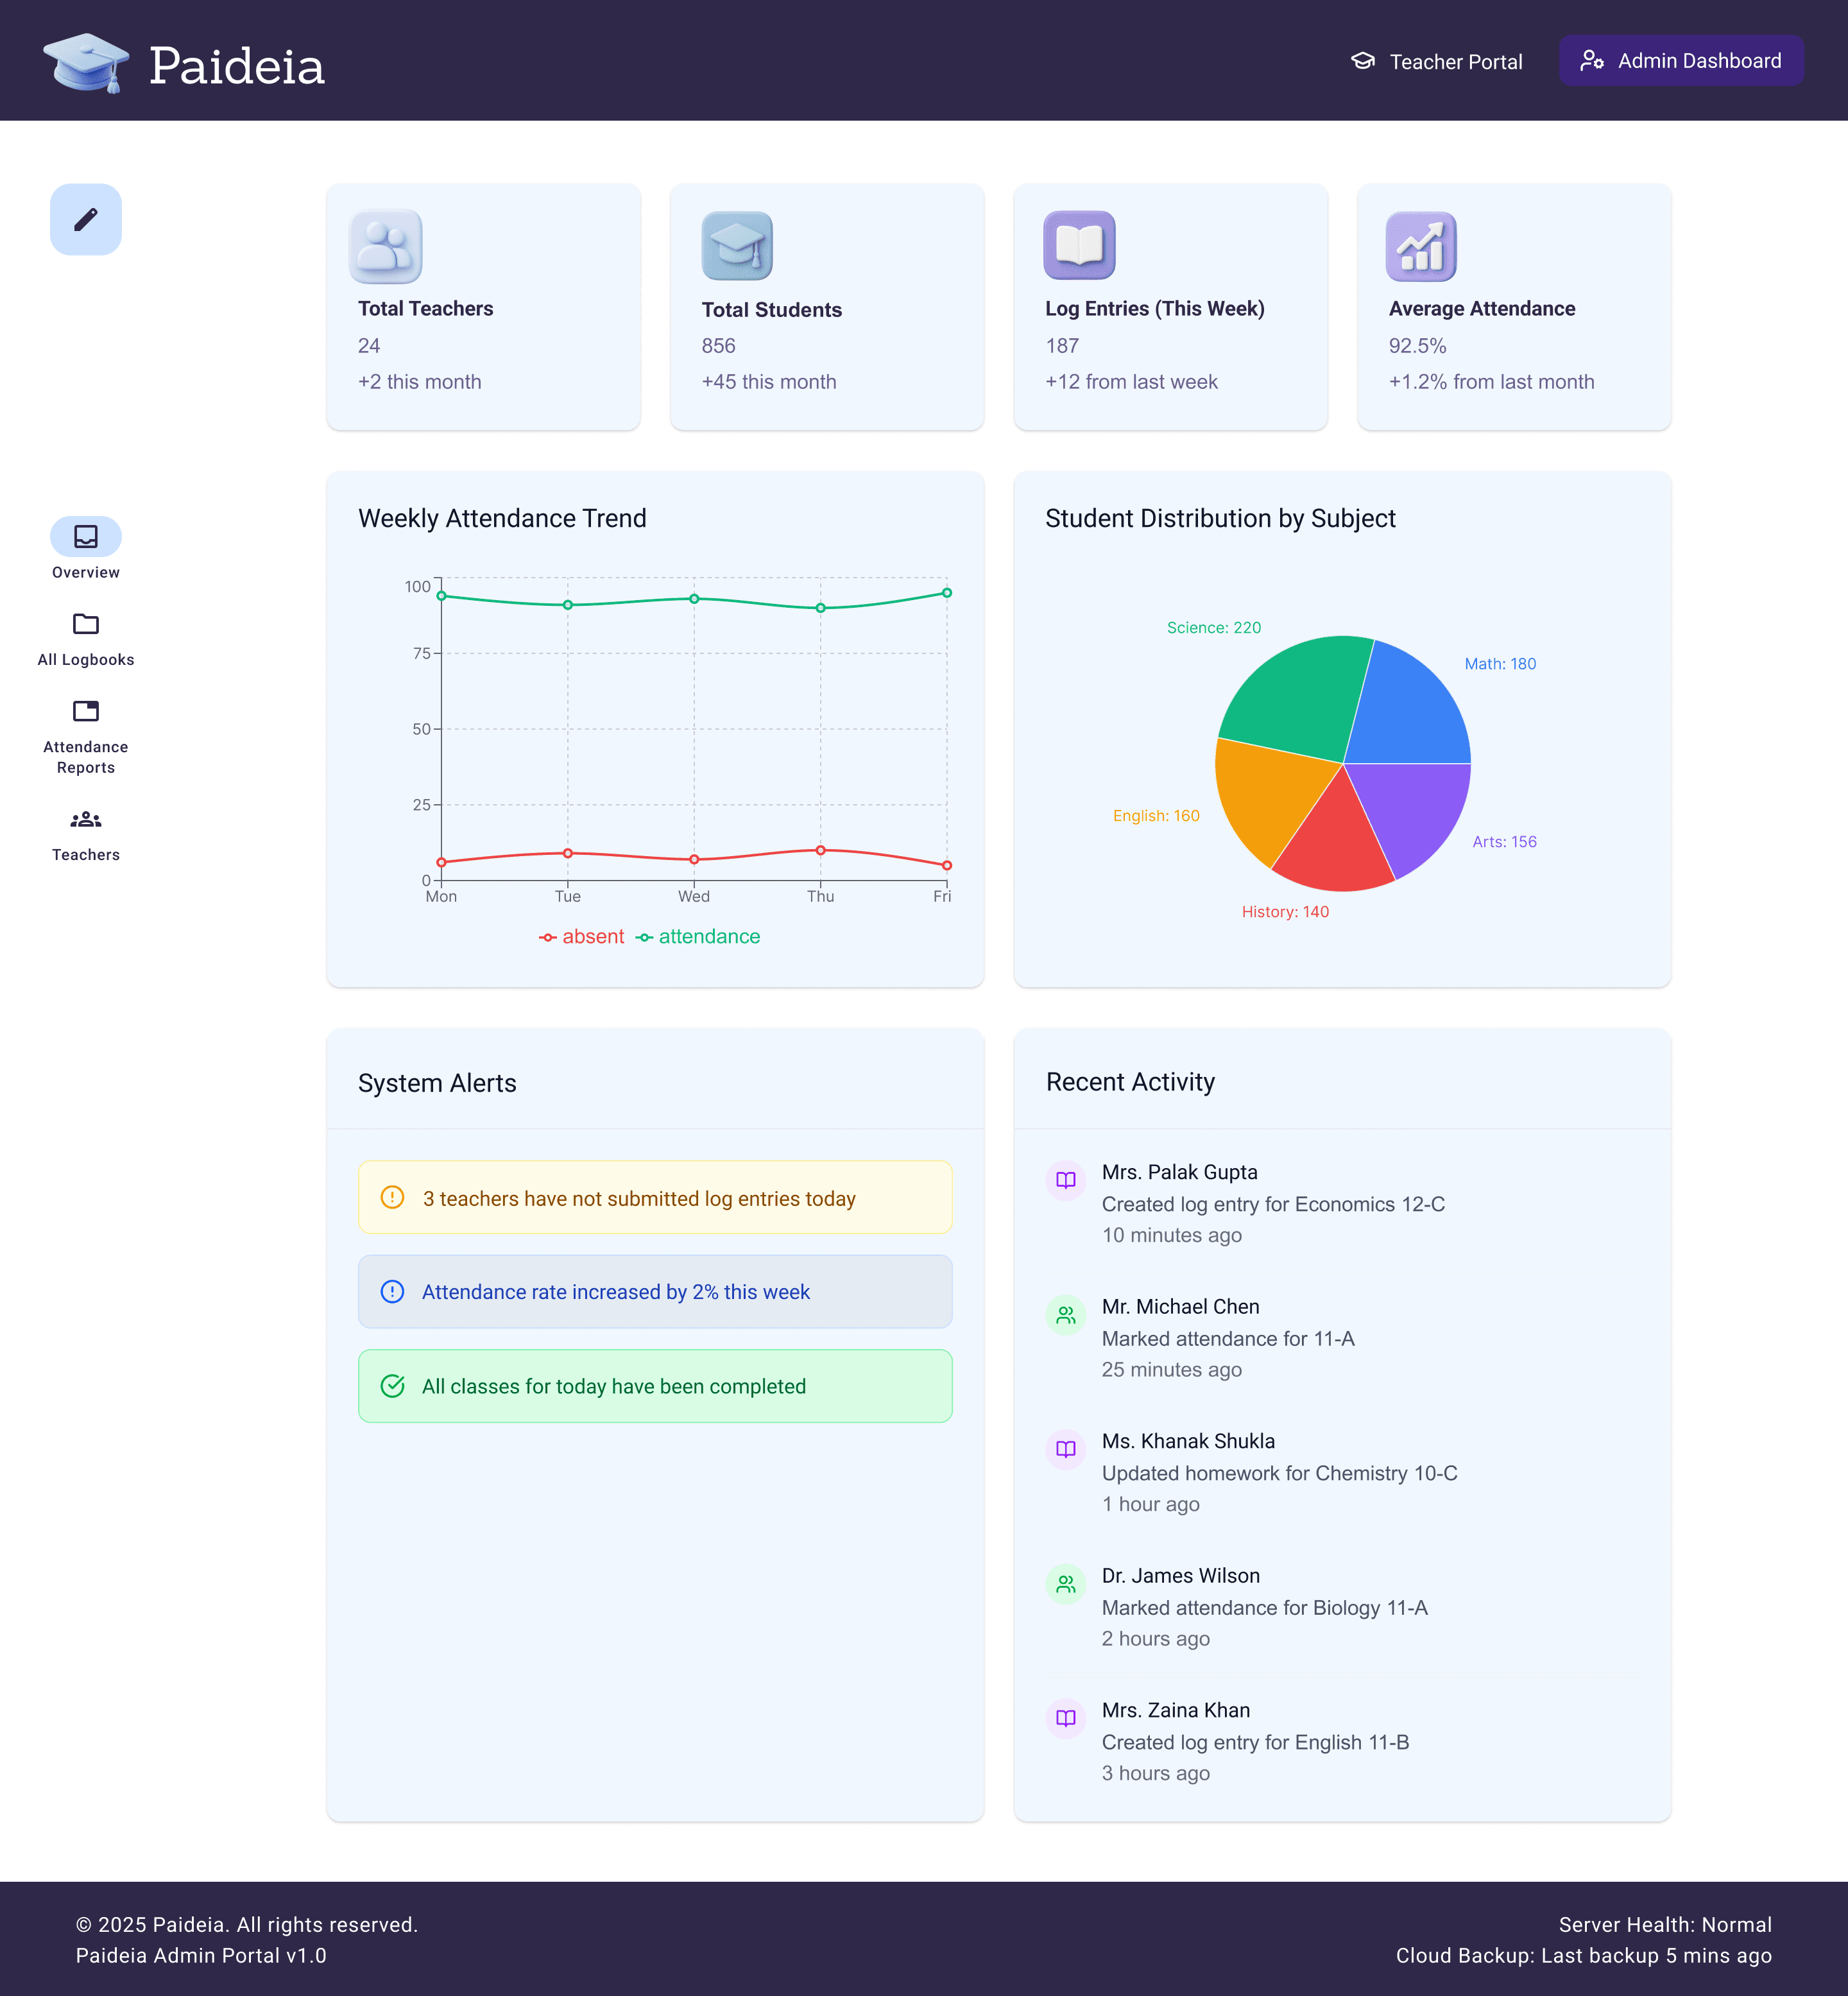The width and height of the screenshot is (1848, 1996).
Task: Click the attendance rate increased alert
Action: (655, 1292)
